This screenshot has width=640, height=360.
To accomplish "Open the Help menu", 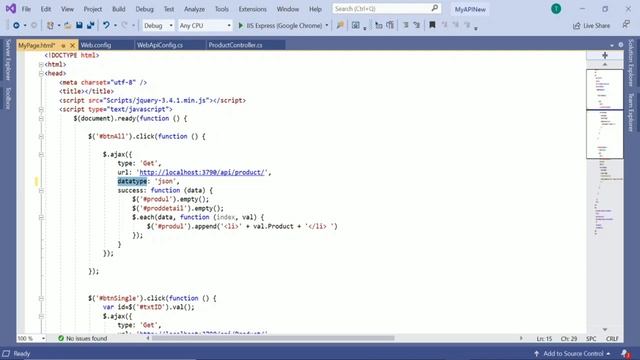I will [x=315, y=9].
